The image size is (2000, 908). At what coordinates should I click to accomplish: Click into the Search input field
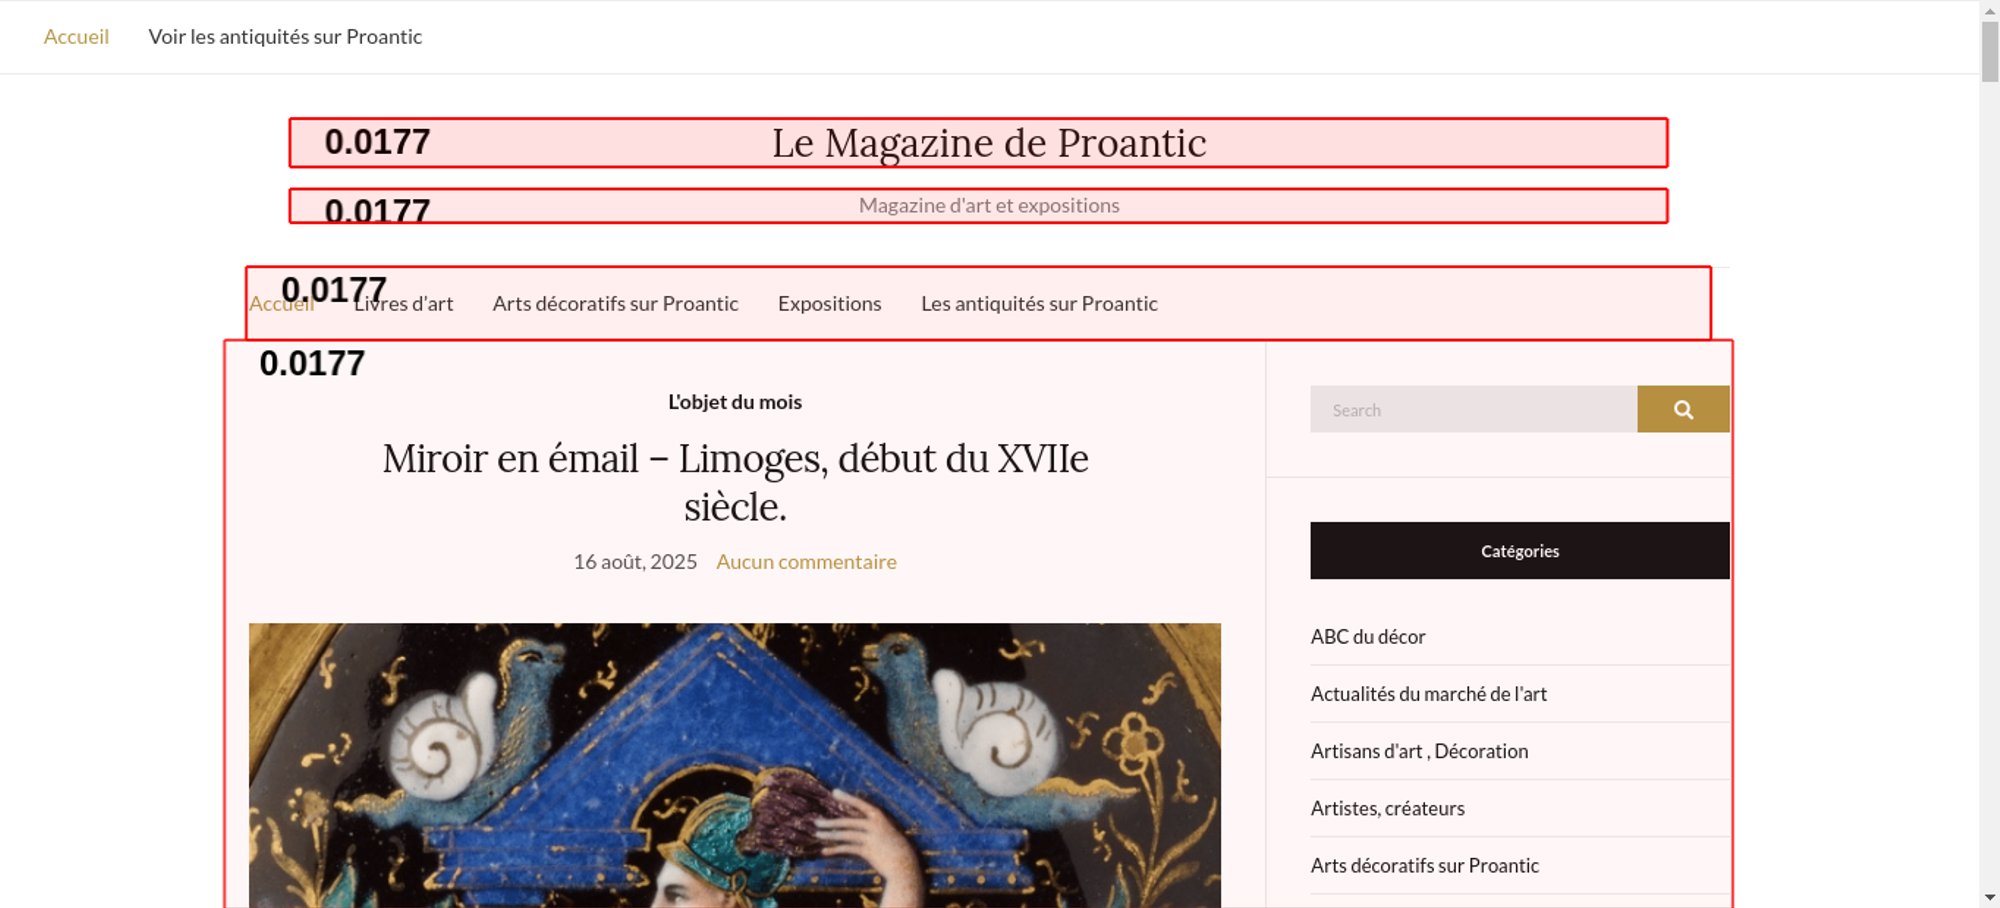[1473, 409]
